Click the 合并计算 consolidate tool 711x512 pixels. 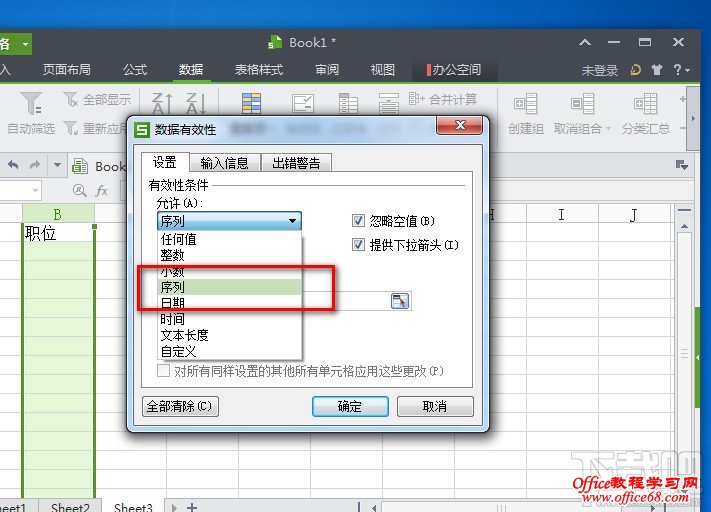pos(443,99)
